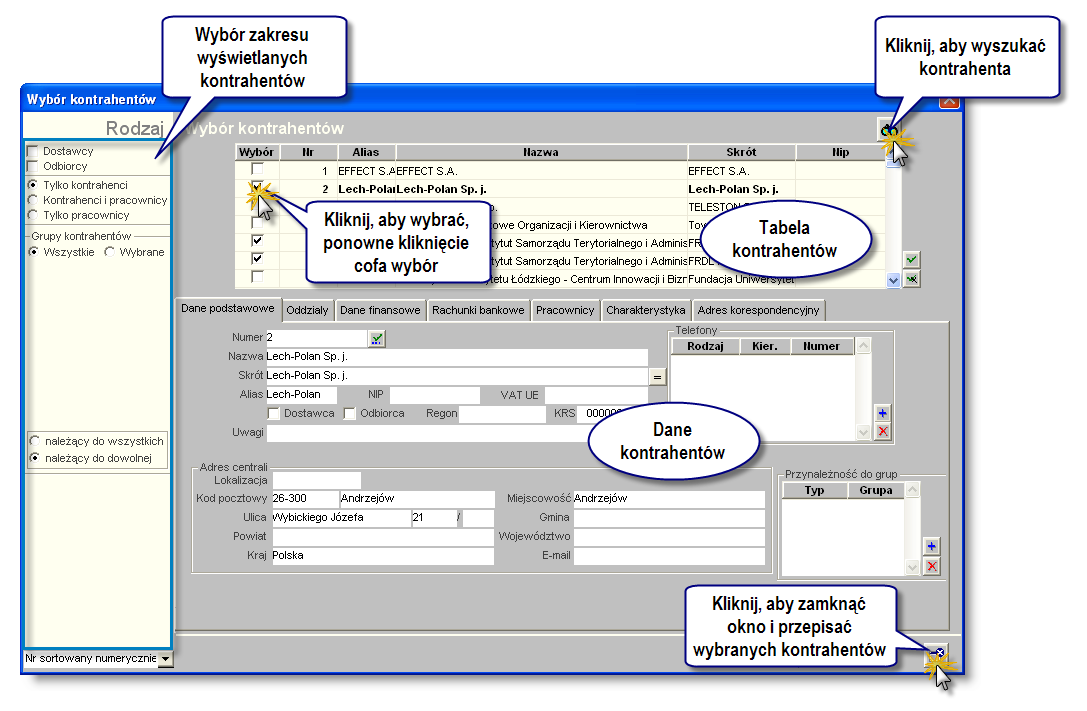Switch to the Charakterystyka tab
1087x711 pixels.
(x=646, y=310)
